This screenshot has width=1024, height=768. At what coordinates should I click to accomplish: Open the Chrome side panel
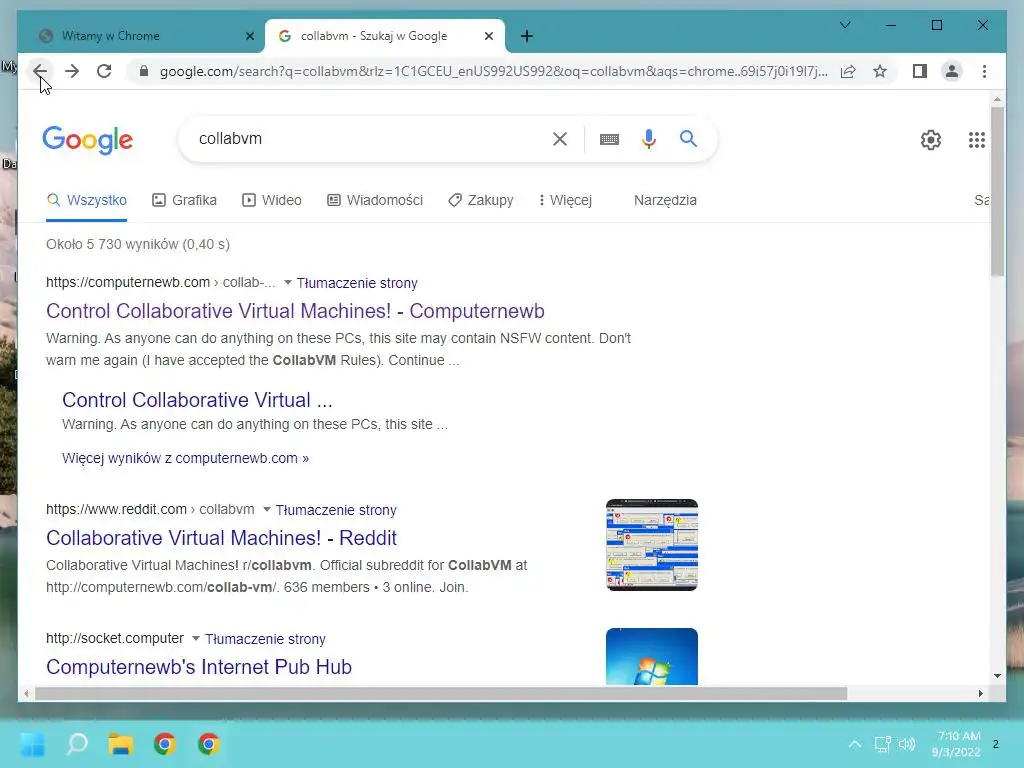click(920, 71)
